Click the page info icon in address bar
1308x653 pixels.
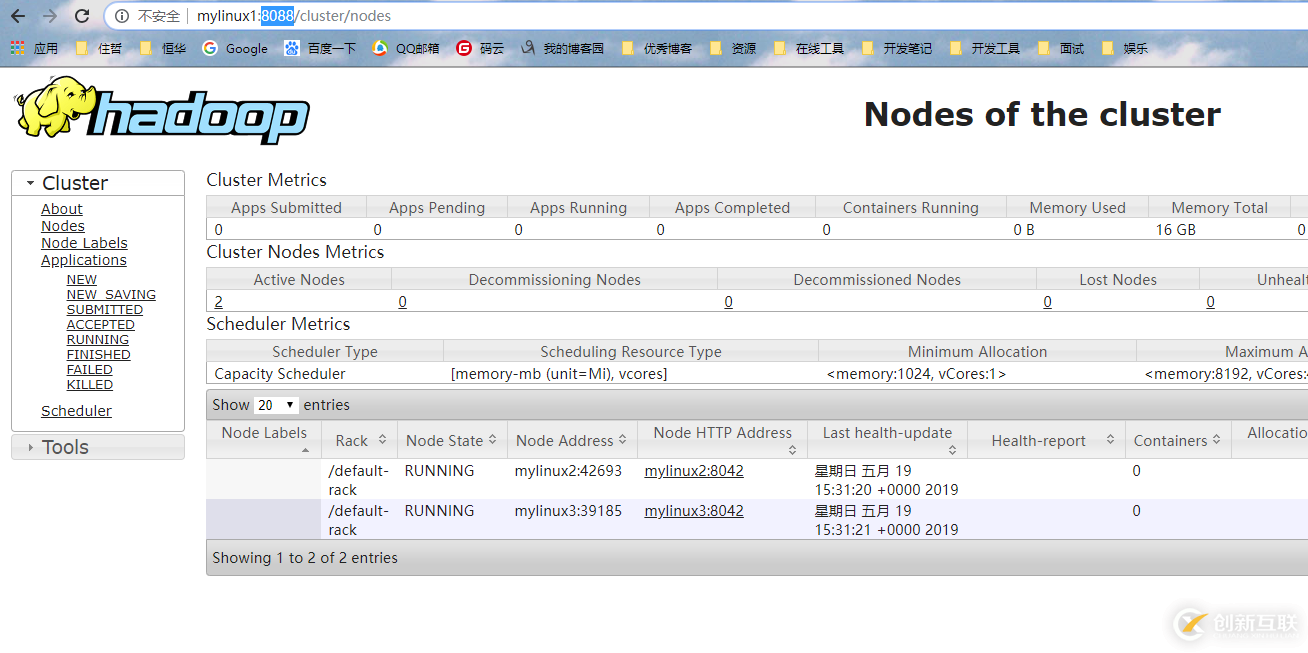pyautogui.click(x=120, y=16)
